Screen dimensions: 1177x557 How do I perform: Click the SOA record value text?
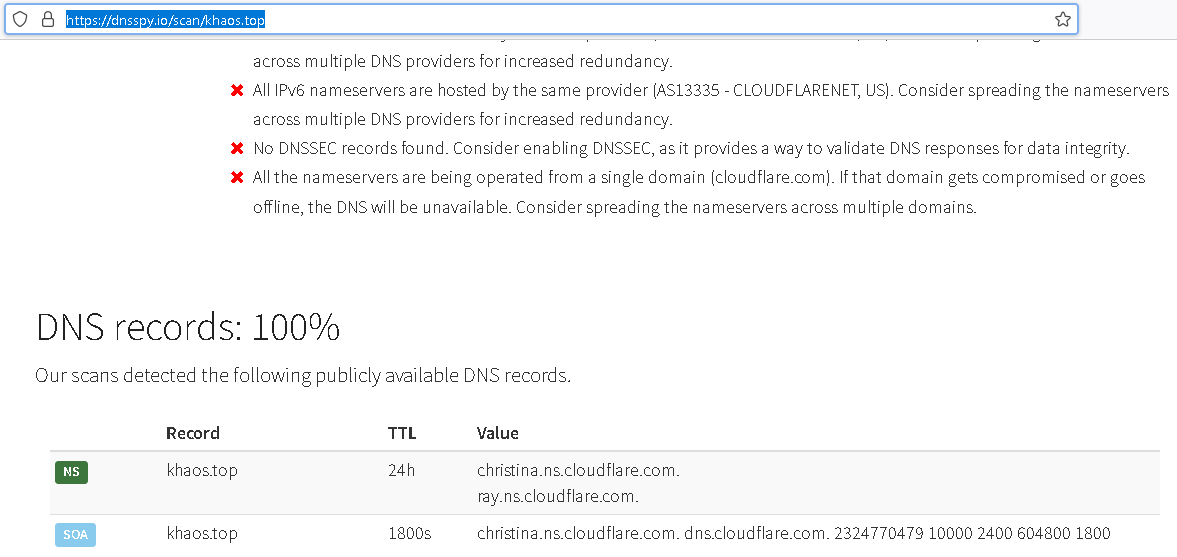793,534
